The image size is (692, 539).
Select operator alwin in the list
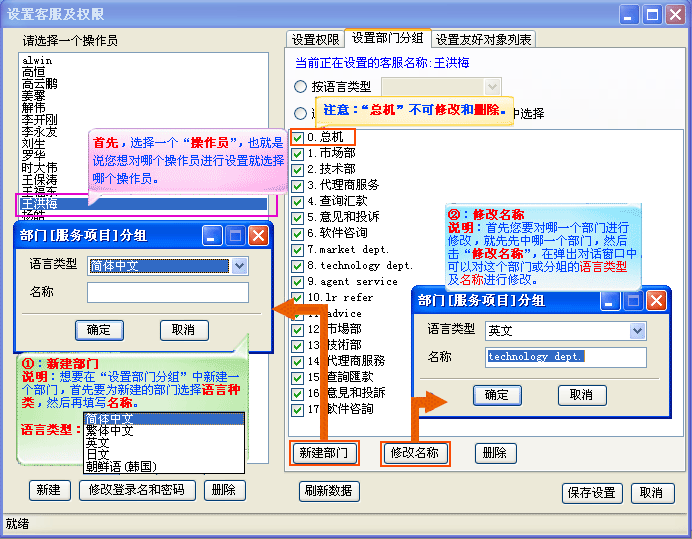pyautogui.click(x=37, y=61)
